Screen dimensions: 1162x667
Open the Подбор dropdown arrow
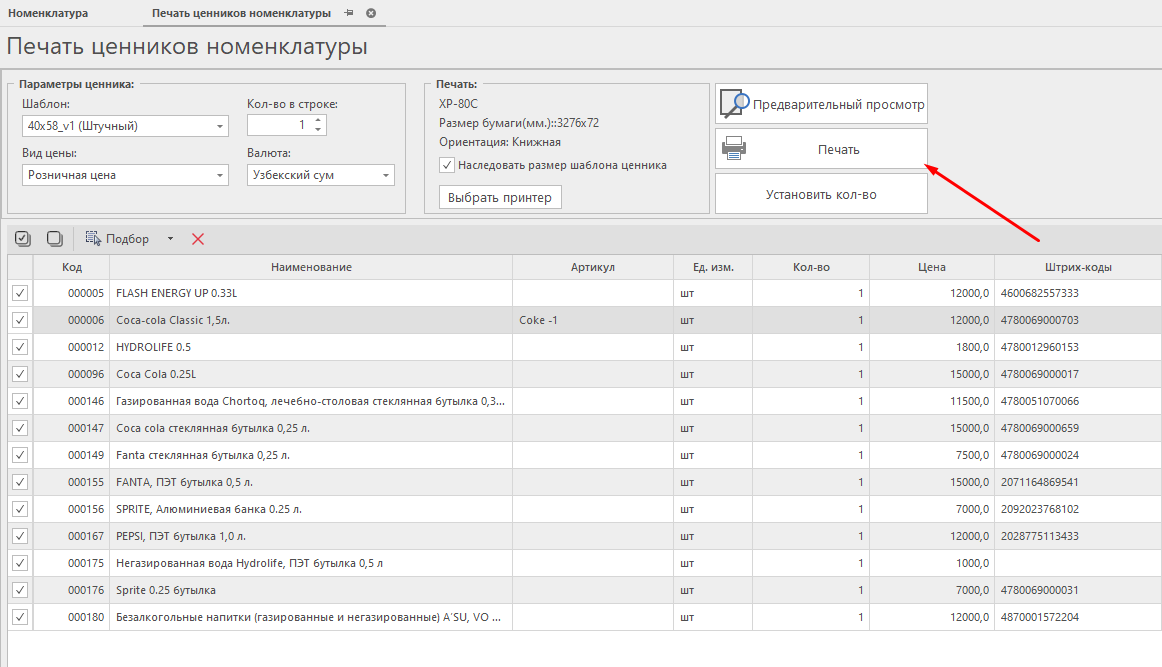[170, 239]
